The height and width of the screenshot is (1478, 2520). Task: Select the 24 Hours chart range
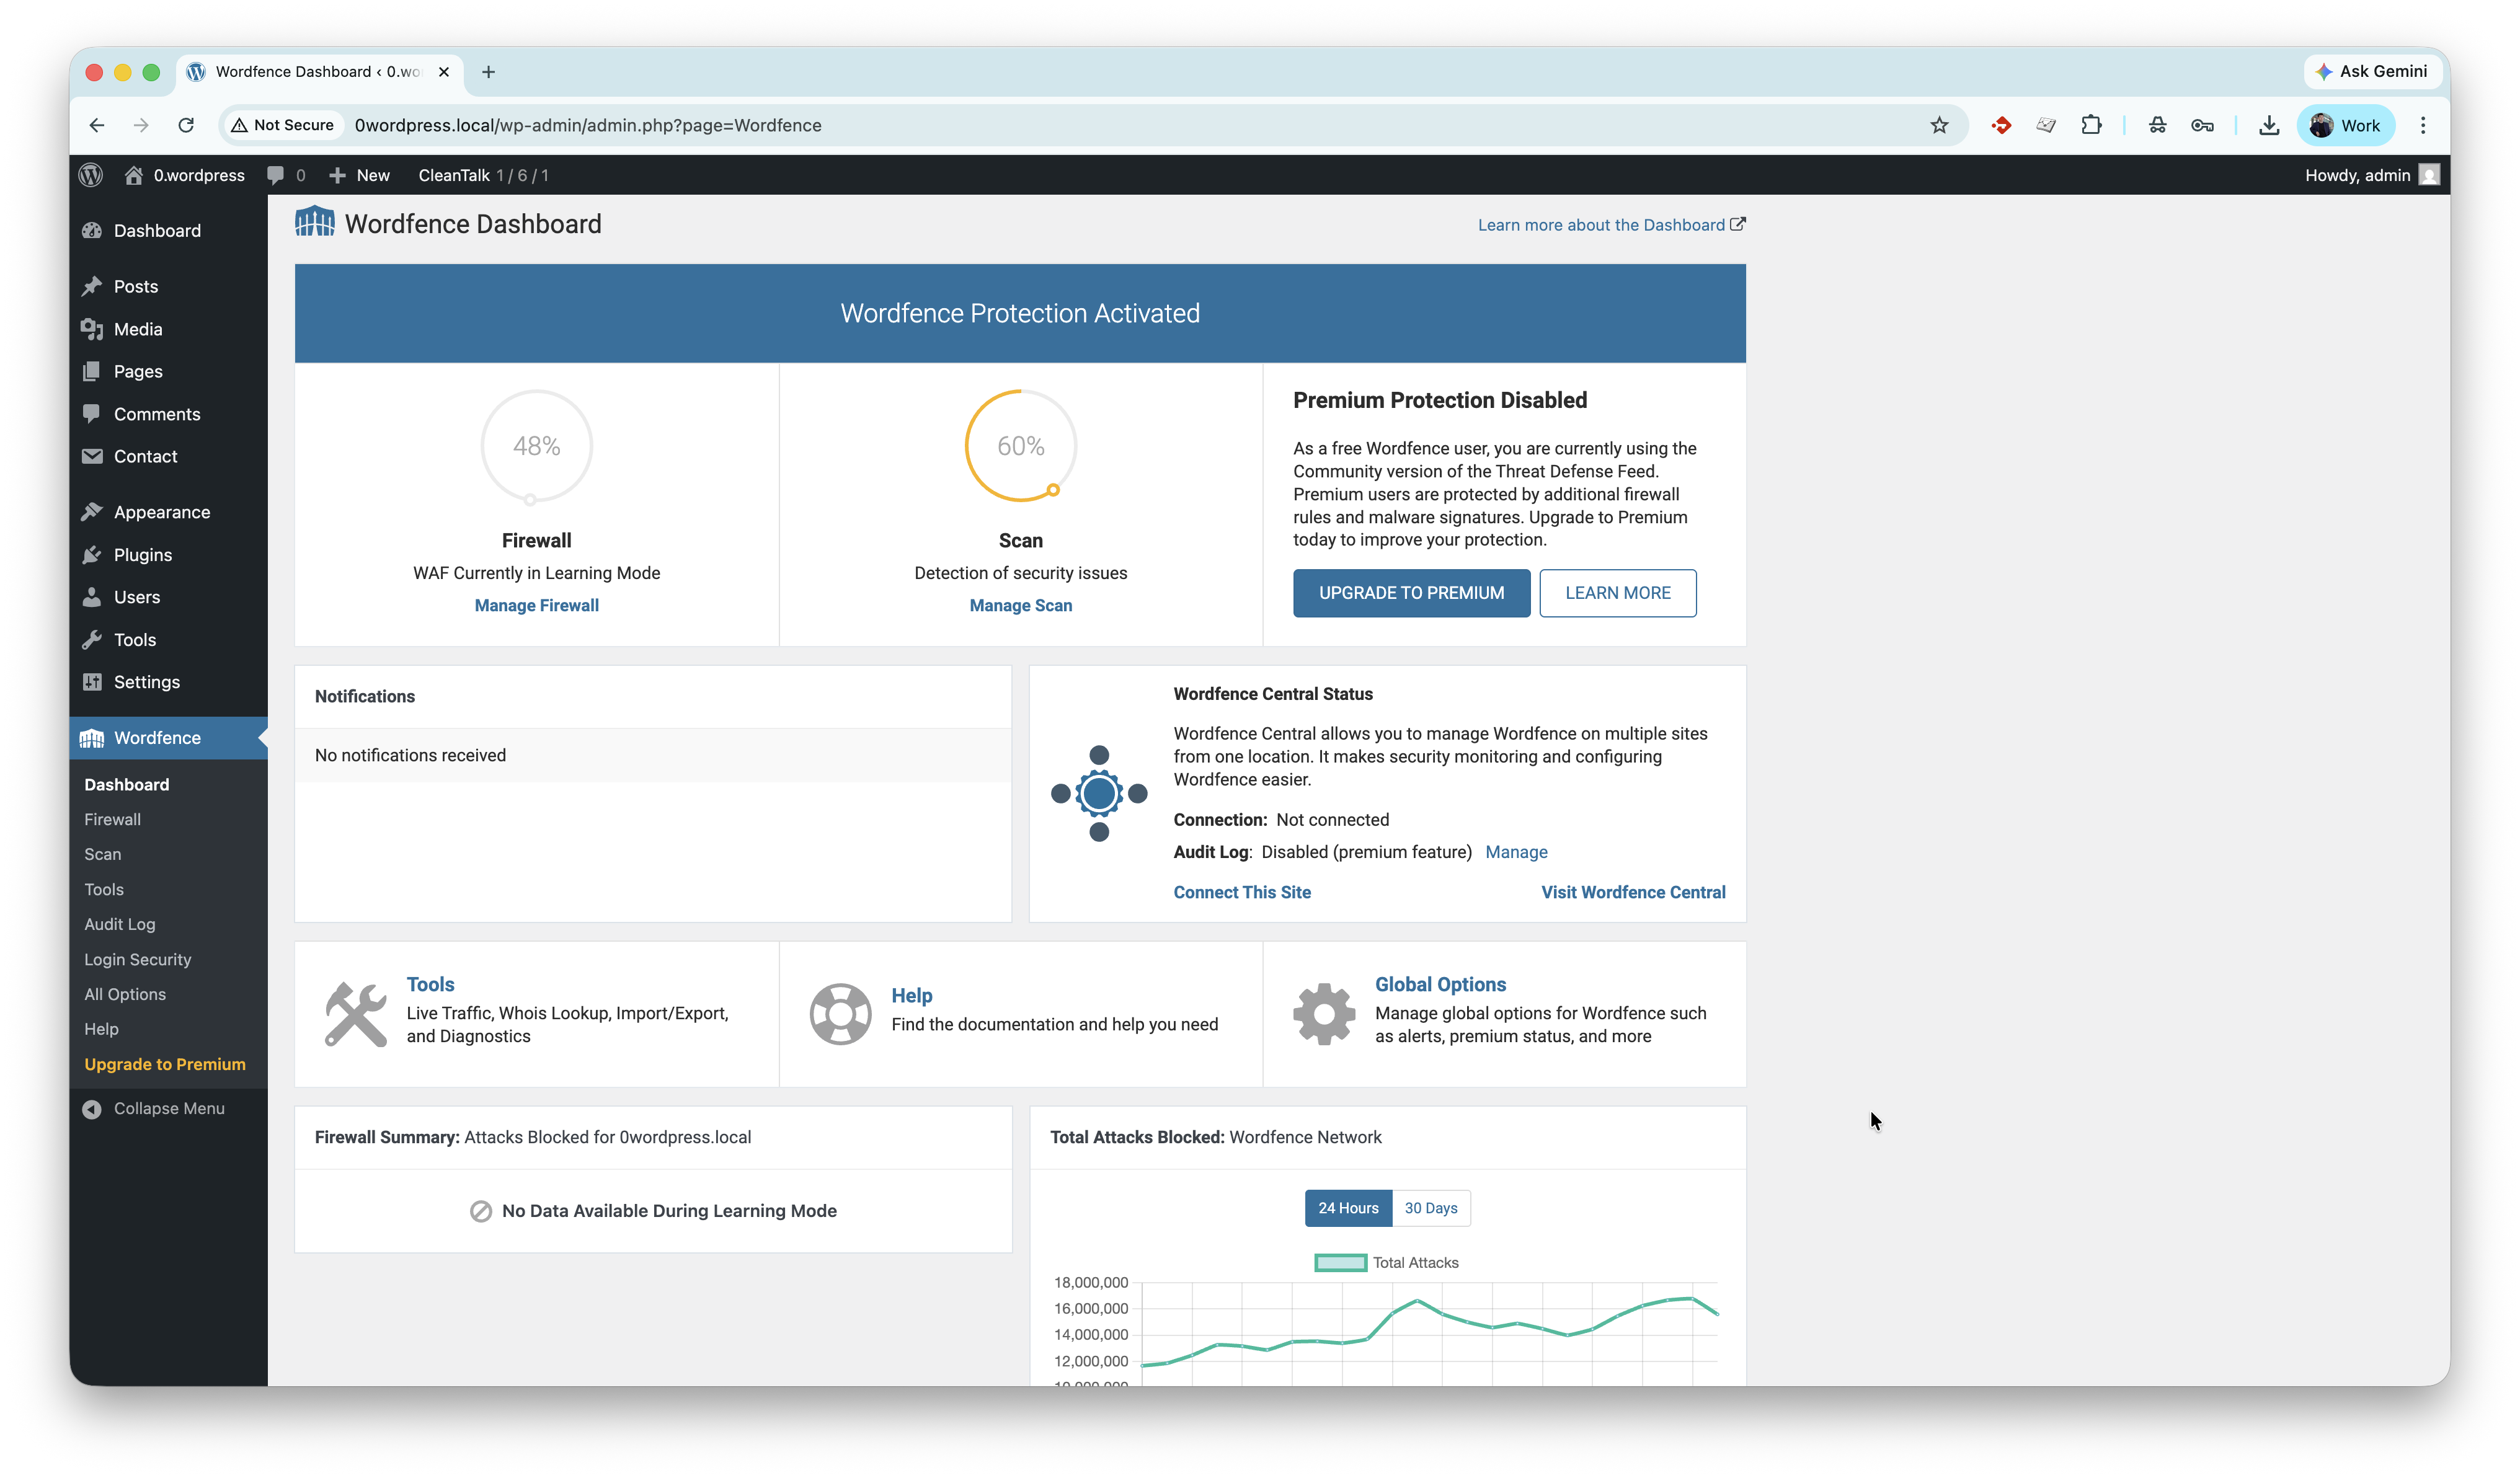pos(1348,1209)
